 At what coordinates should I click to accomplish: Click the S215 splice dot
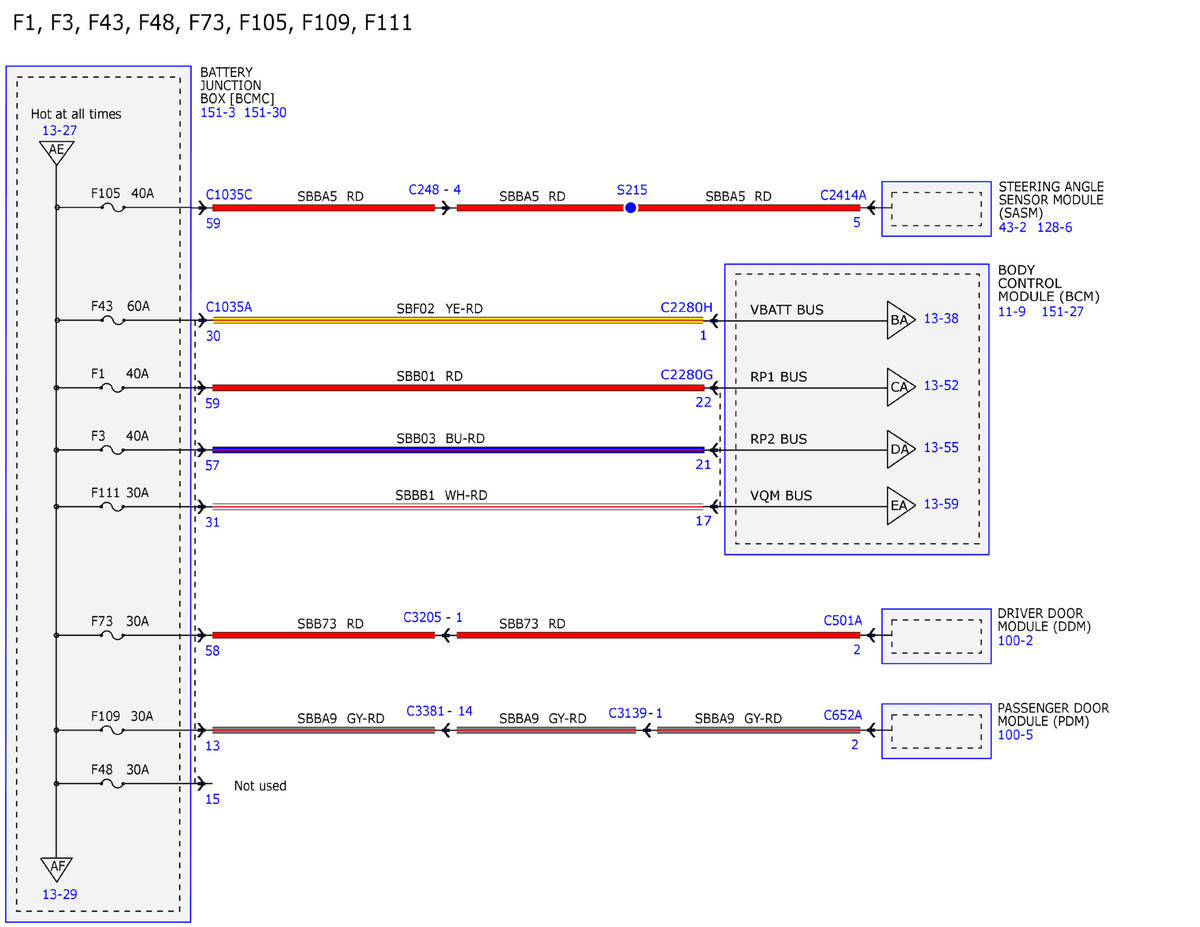631,208
